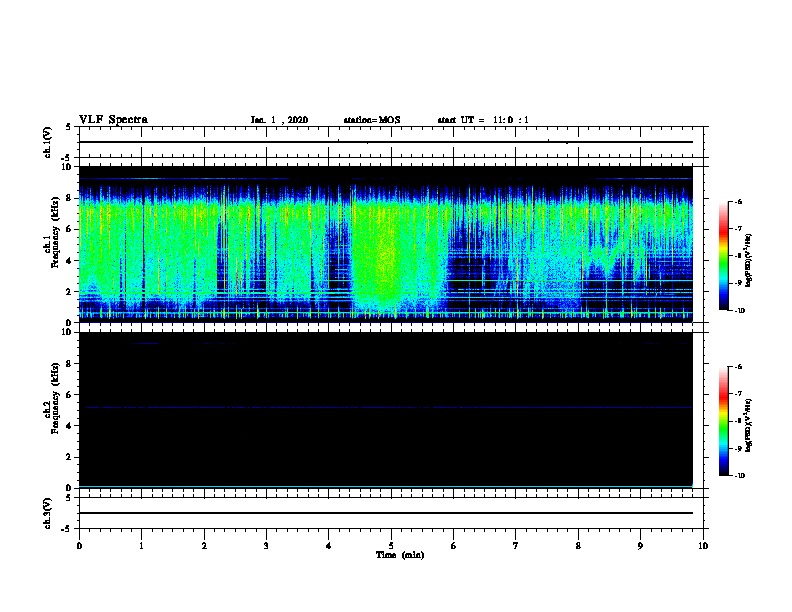Click the ch.3 voltage waveform trace
The image size is (792, 612).
click(386, 513)
